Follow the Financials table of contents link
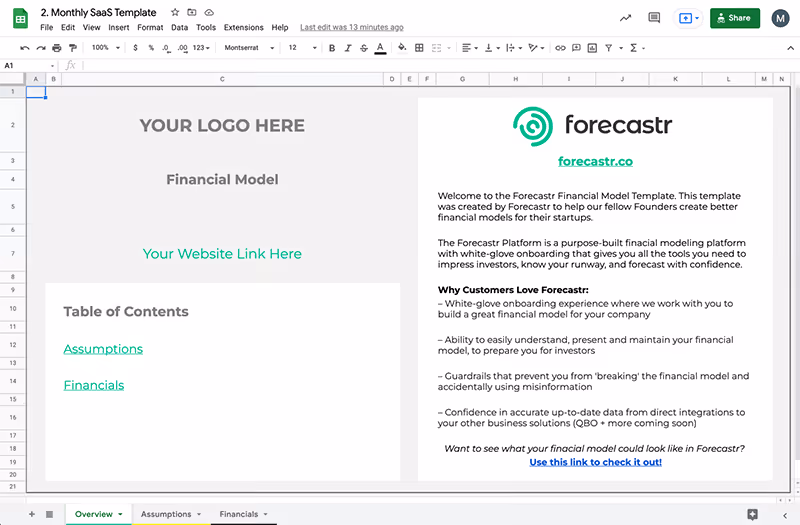 click(94, 385)
